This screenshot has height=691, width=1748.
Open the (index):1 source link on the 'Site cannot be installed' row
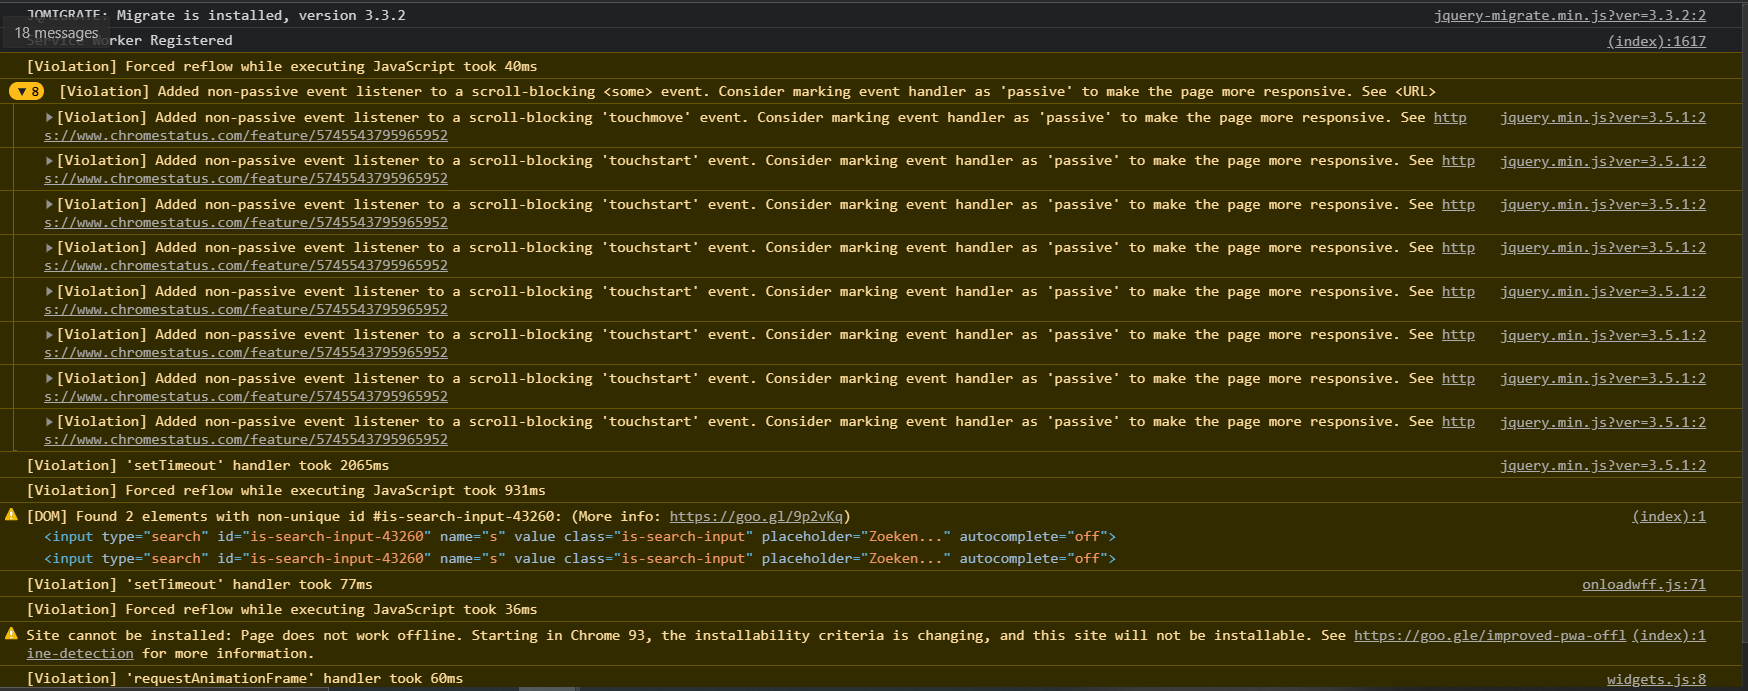tap(1669, 635)
